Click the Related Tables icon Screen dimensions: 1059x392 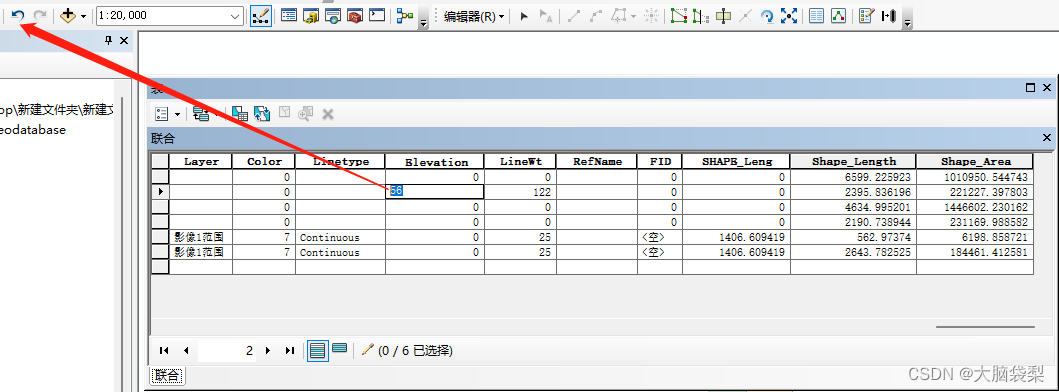[x=201, y=114]
